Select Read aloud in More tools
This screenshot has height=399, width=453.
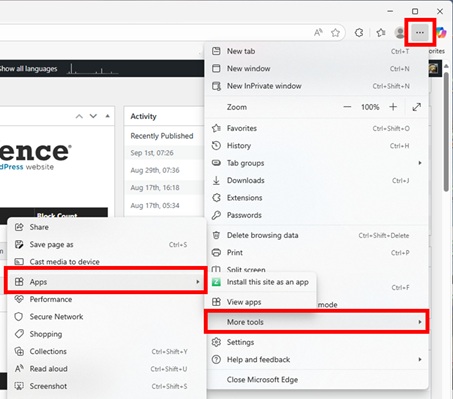coord(106,368)
